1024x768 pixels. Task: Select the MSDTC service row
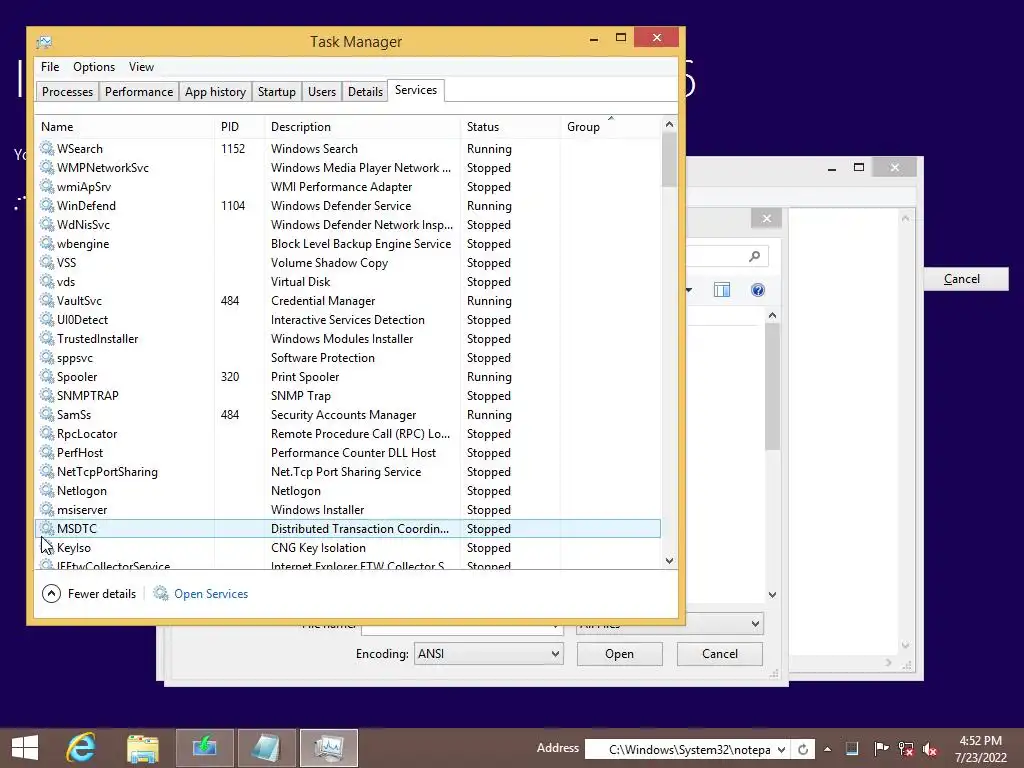click(x=347, y=528)
